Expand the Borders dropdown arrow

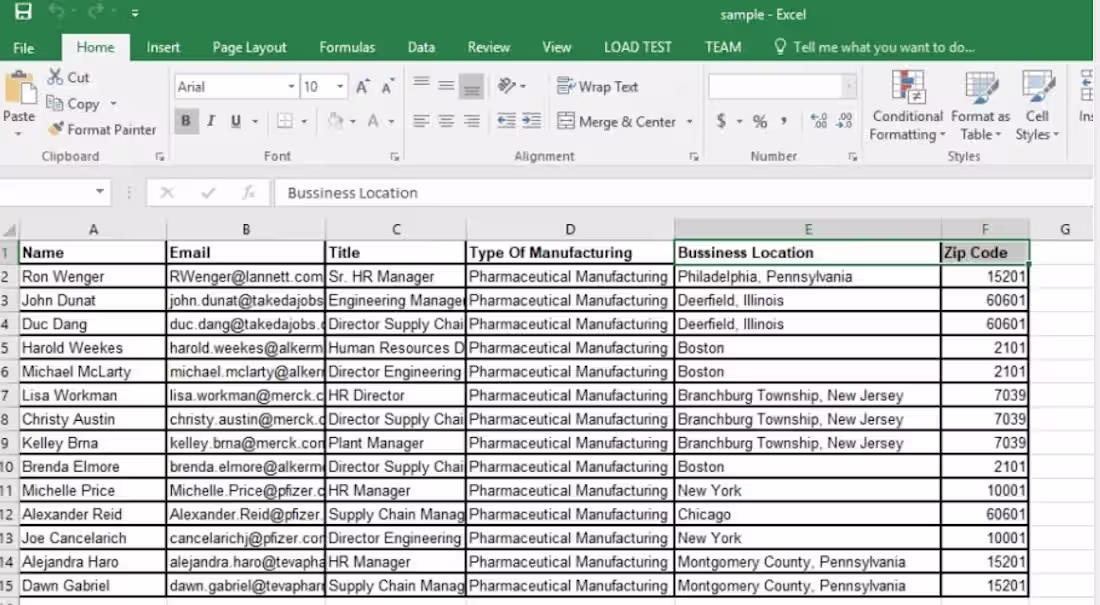click(x=304, y=121)
